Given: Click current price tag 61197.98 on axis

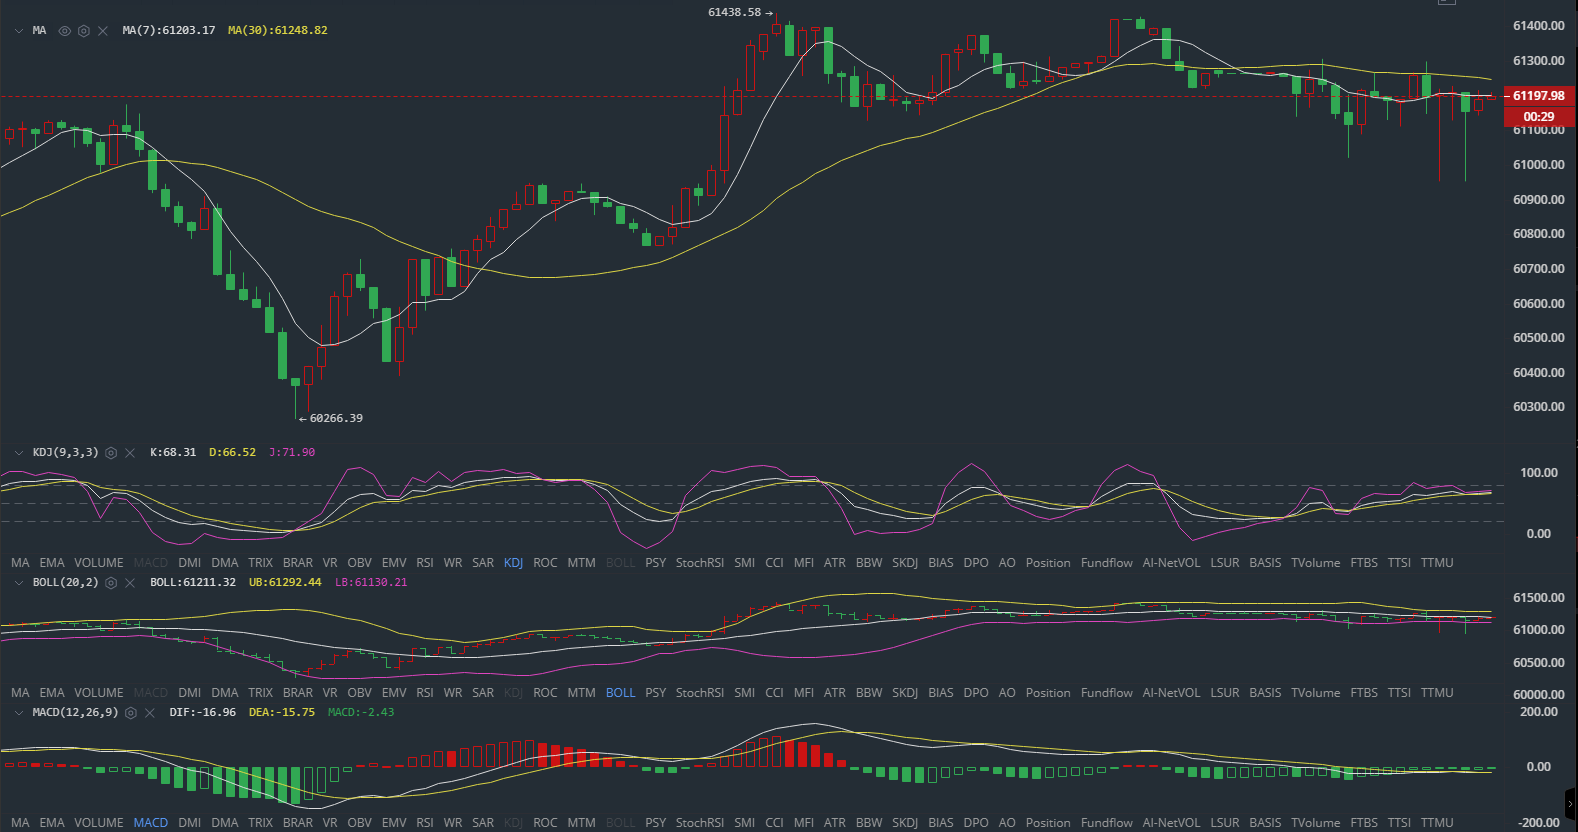Looking at the screenshot, I should pos(1539,96).
